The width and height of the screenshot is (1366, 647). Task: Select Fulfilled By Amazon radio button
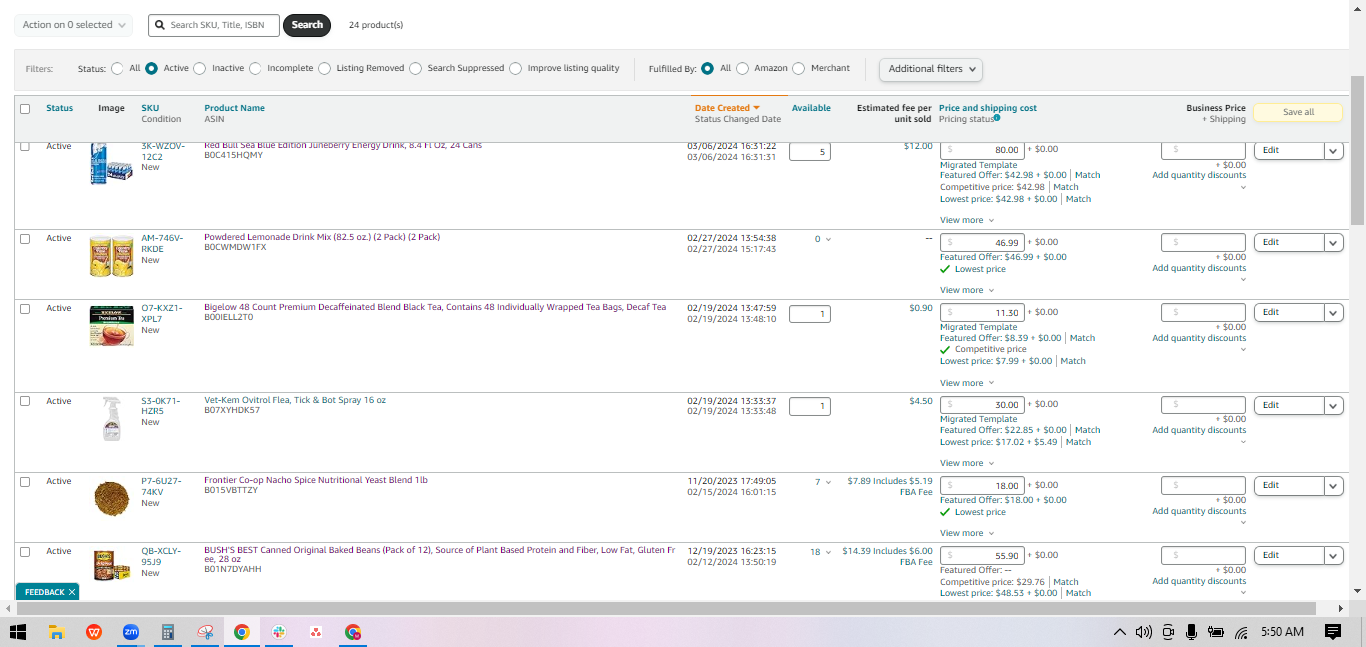[x=742, y=69]
